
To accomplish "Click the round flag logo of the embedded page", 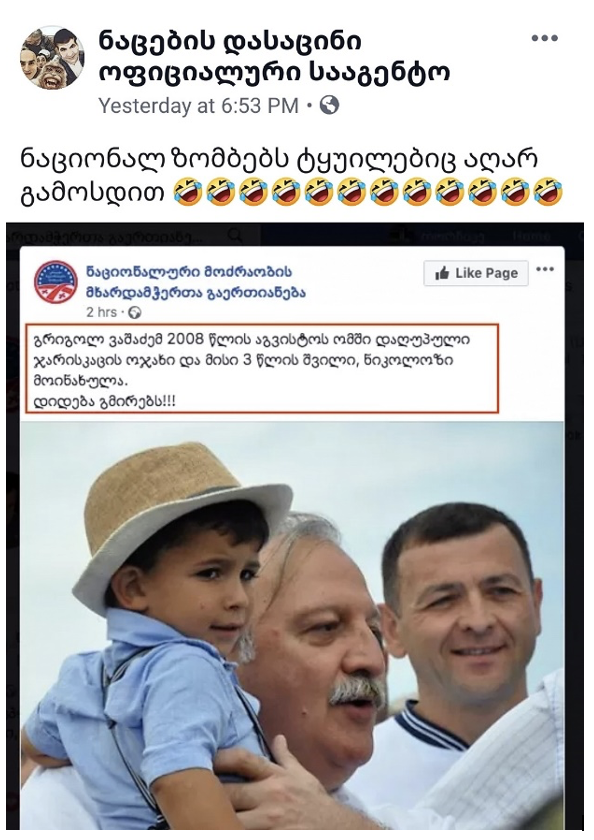I will 55,282.
